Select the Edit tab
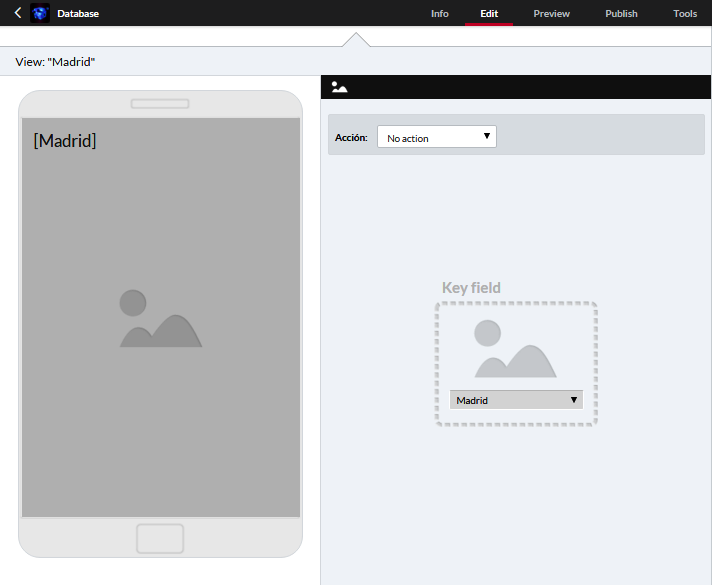This screenshot has height=585, width=712. point(489,14)
